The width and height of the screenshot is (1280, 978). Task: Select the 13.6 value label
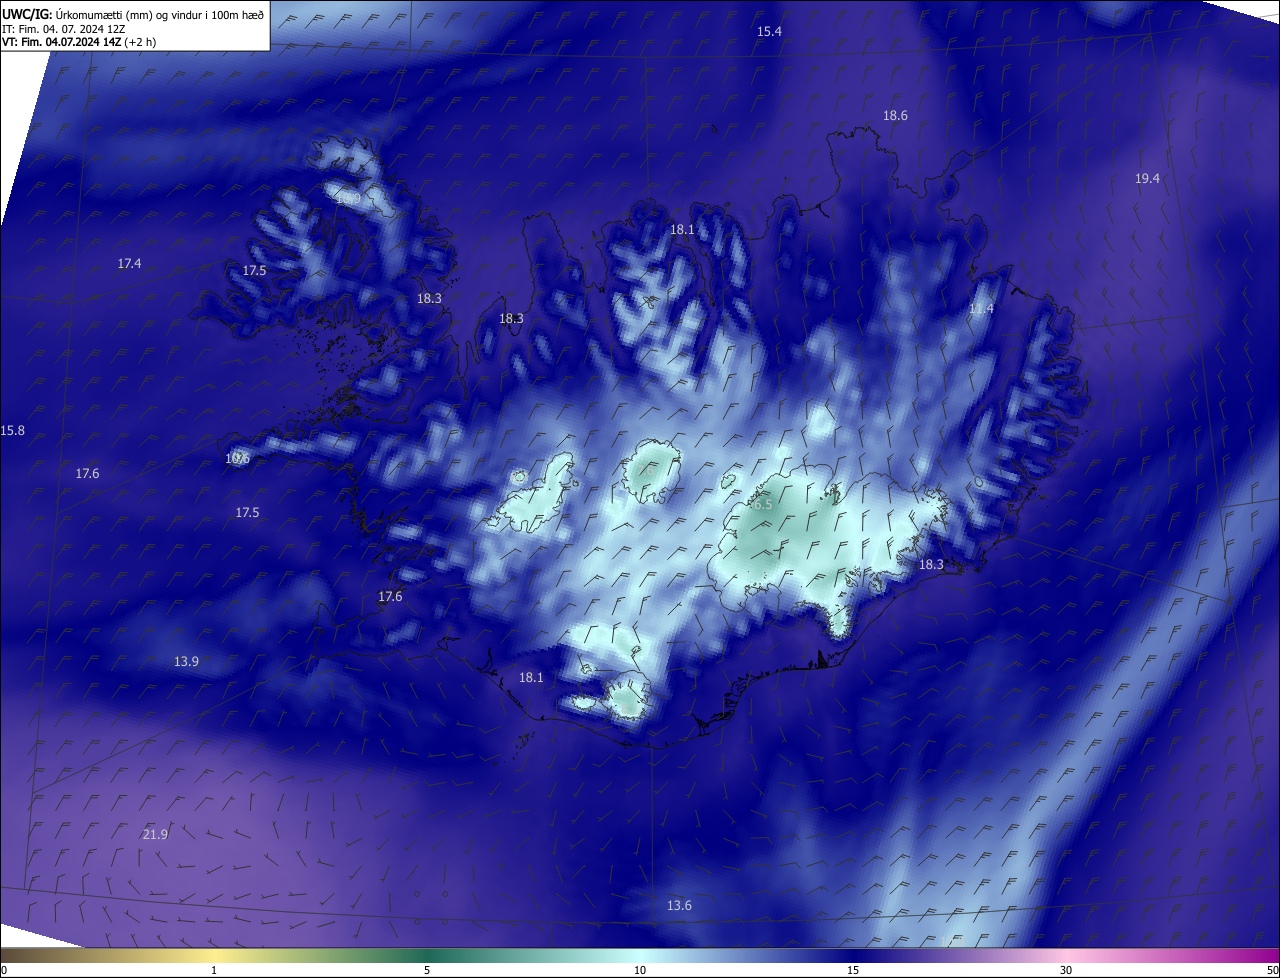coord(679,906)
